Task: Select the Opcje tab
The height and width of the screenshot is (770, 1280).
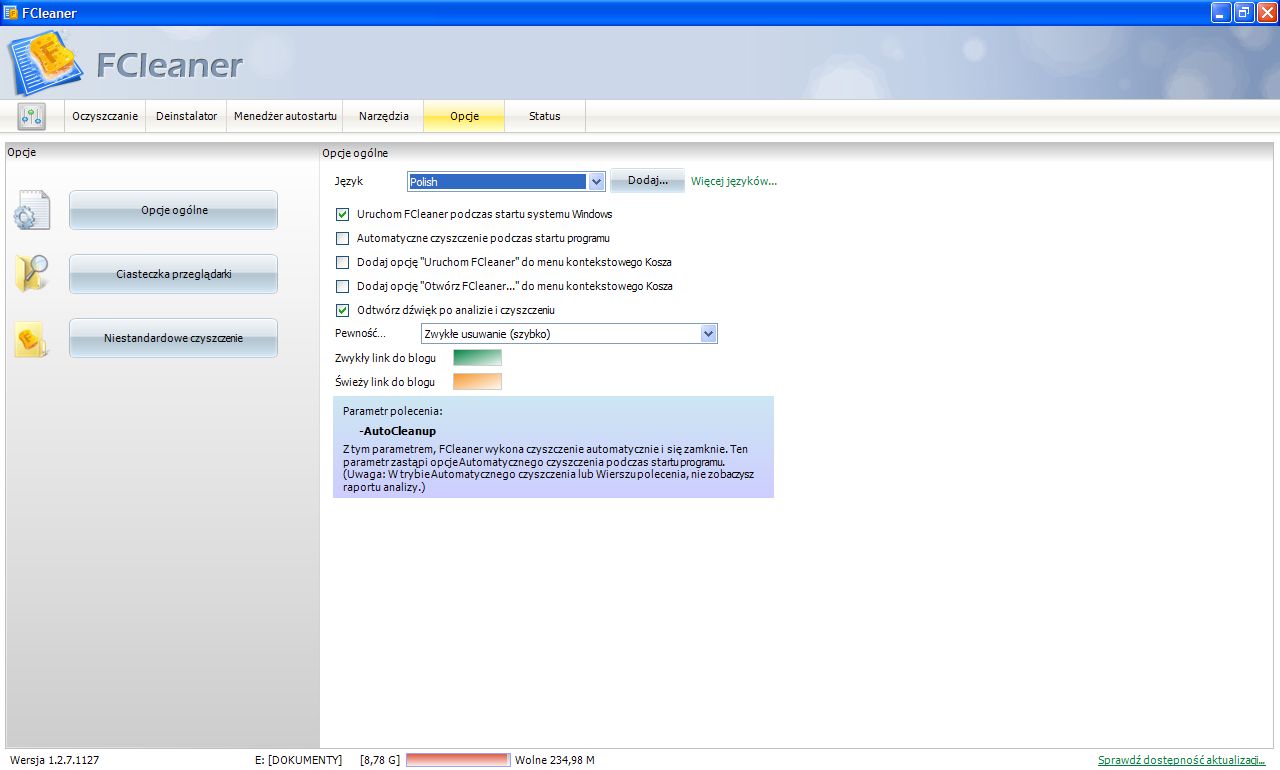Action: coord(464,116)
